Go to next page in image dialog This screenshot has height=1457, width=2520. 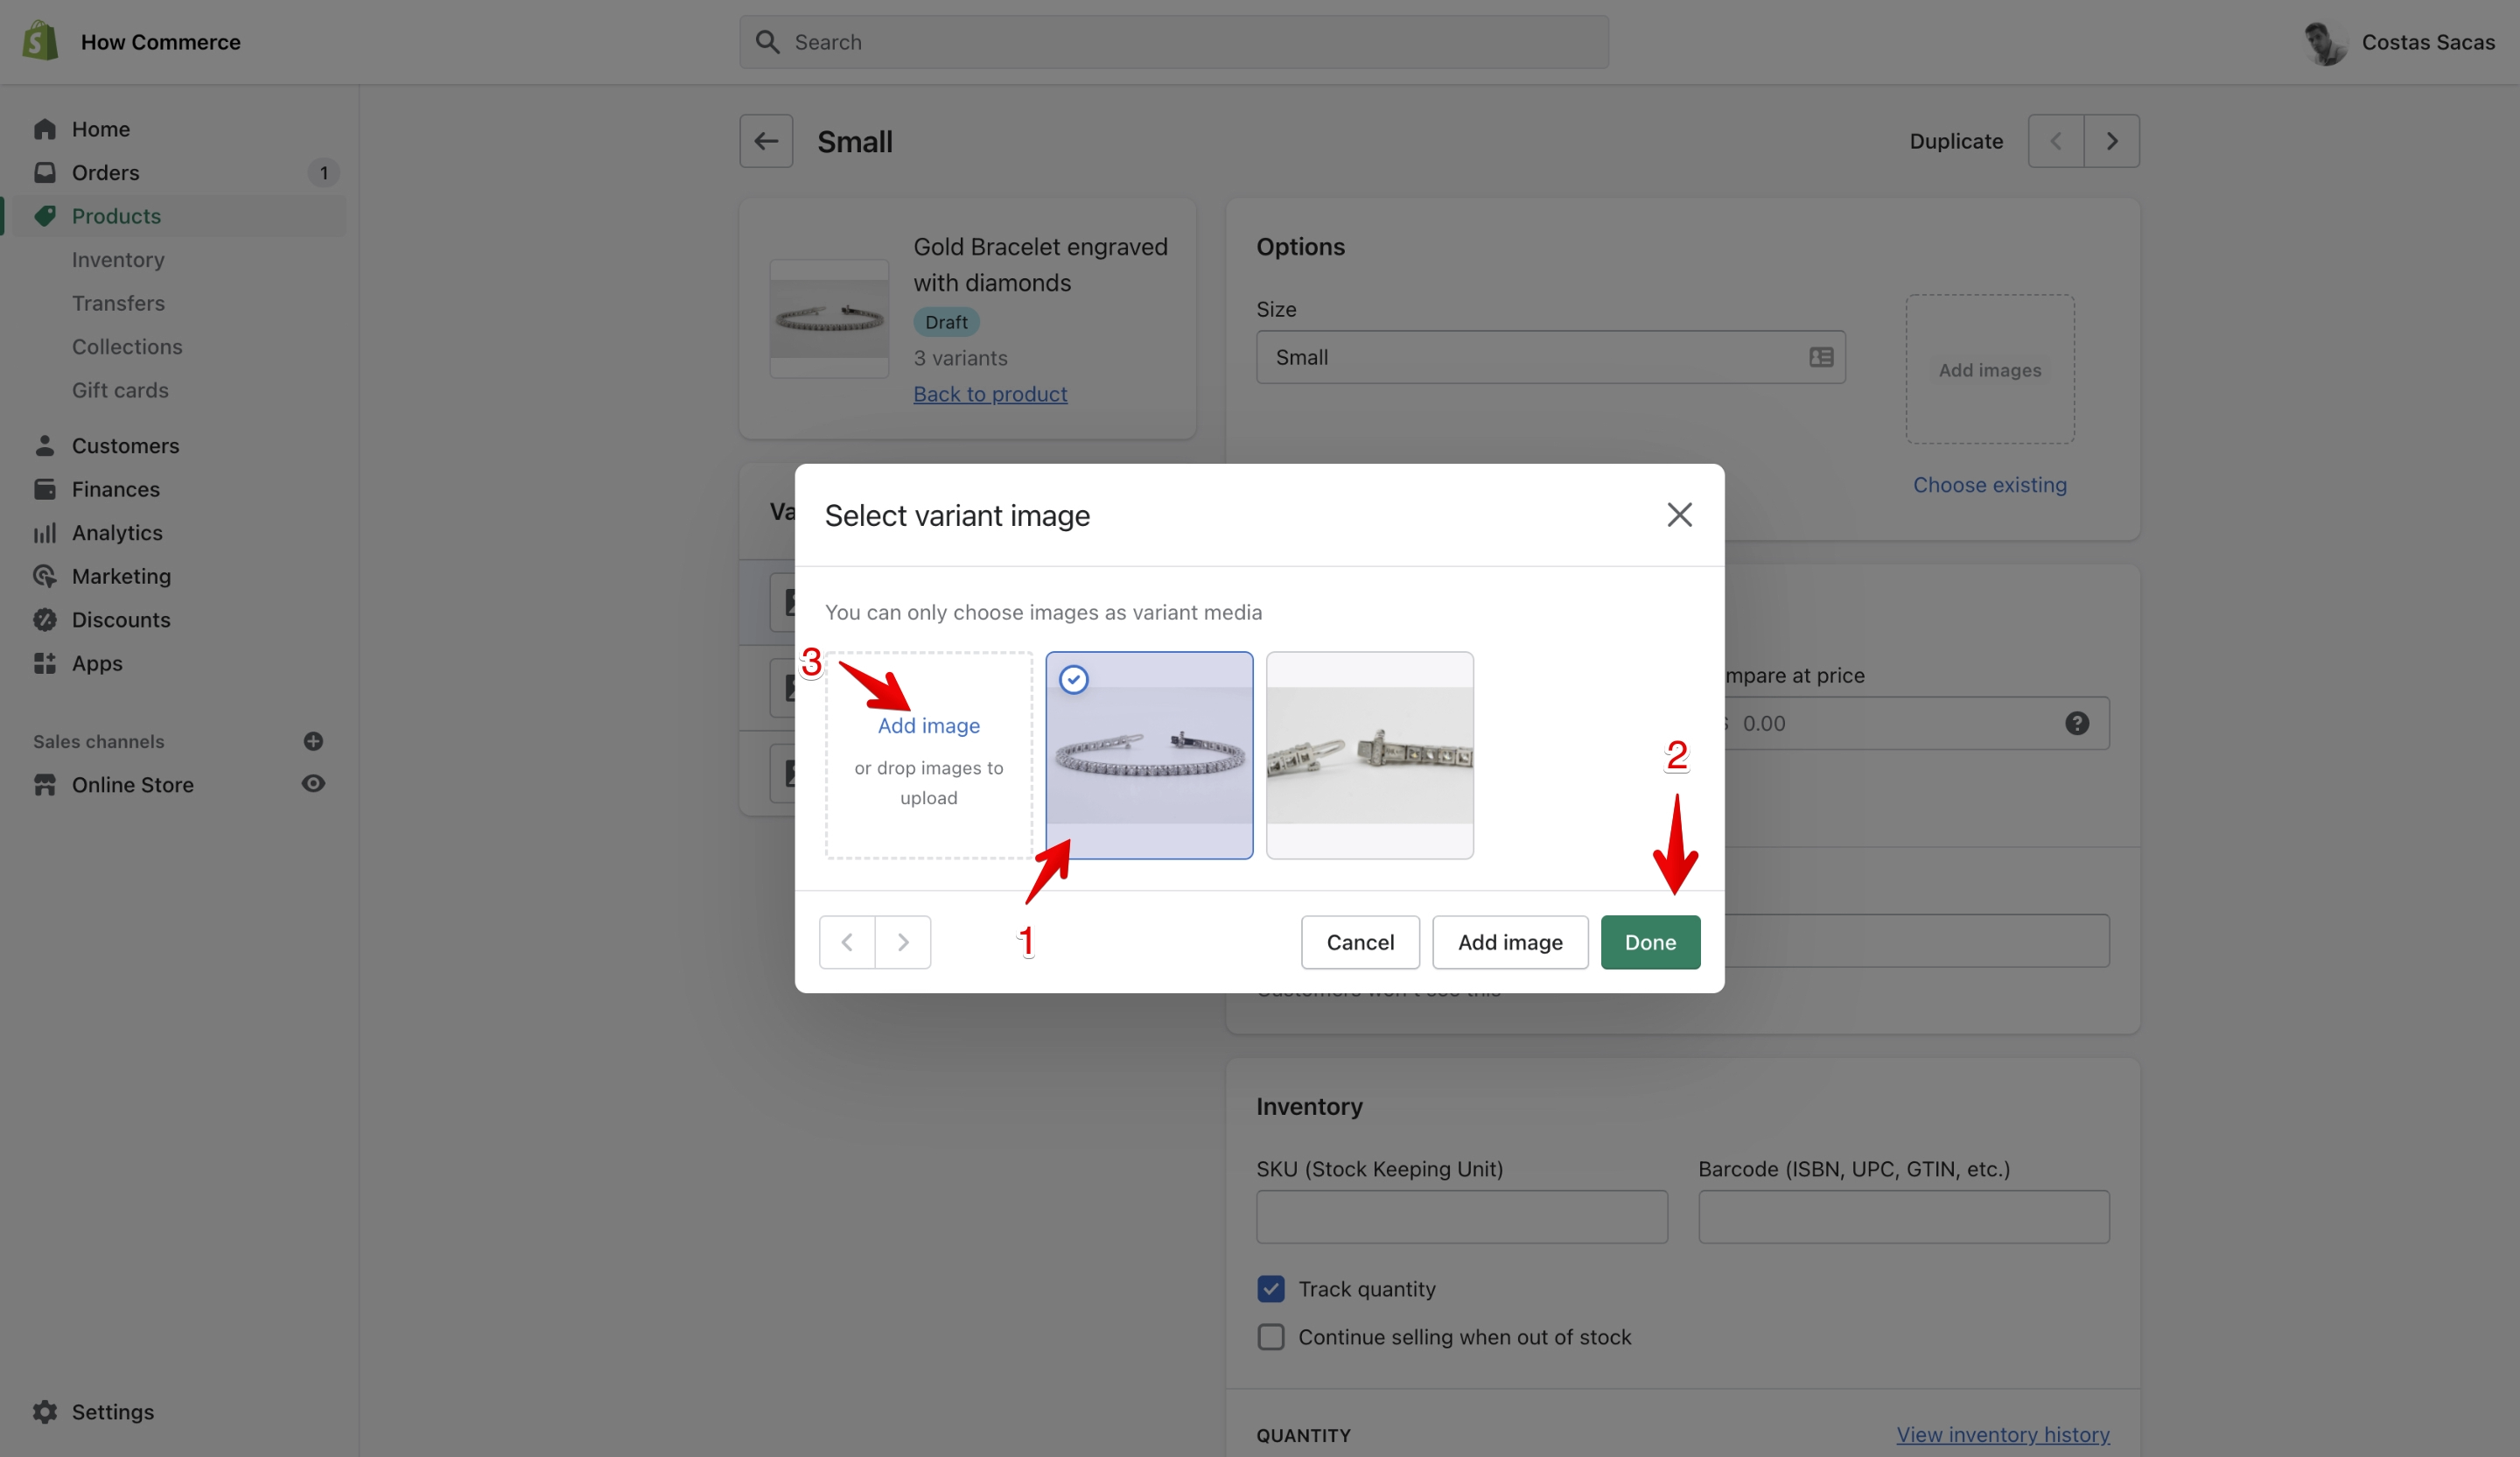903,942
